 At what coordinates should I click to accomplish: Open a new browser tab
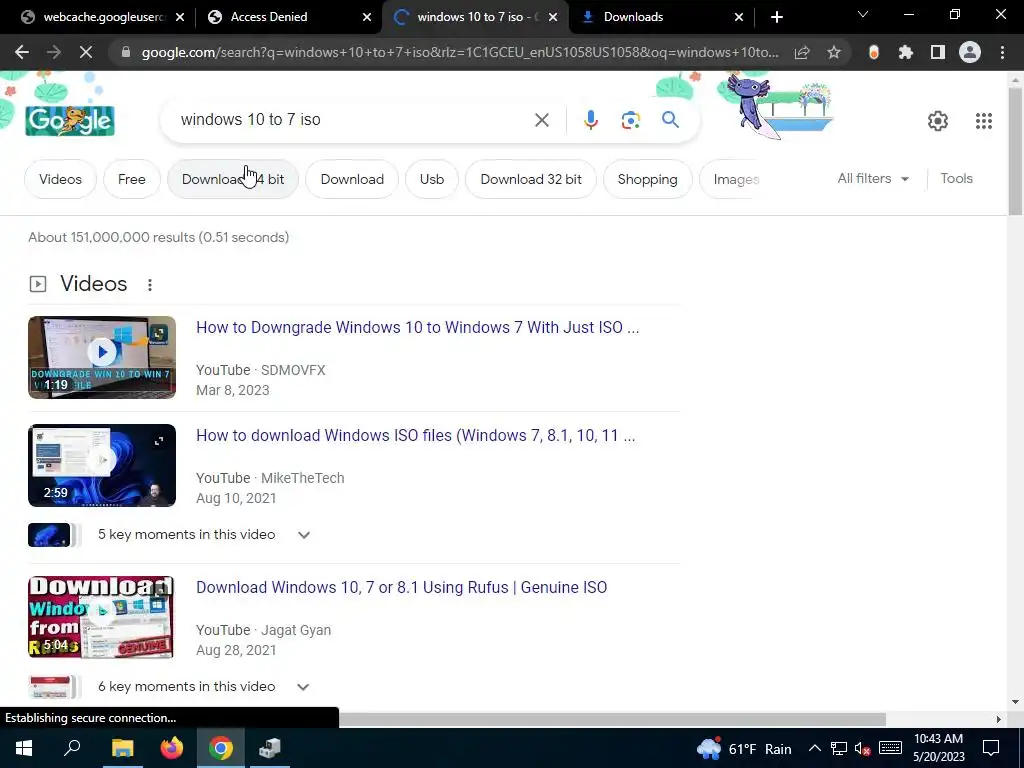tap(776, 17)
